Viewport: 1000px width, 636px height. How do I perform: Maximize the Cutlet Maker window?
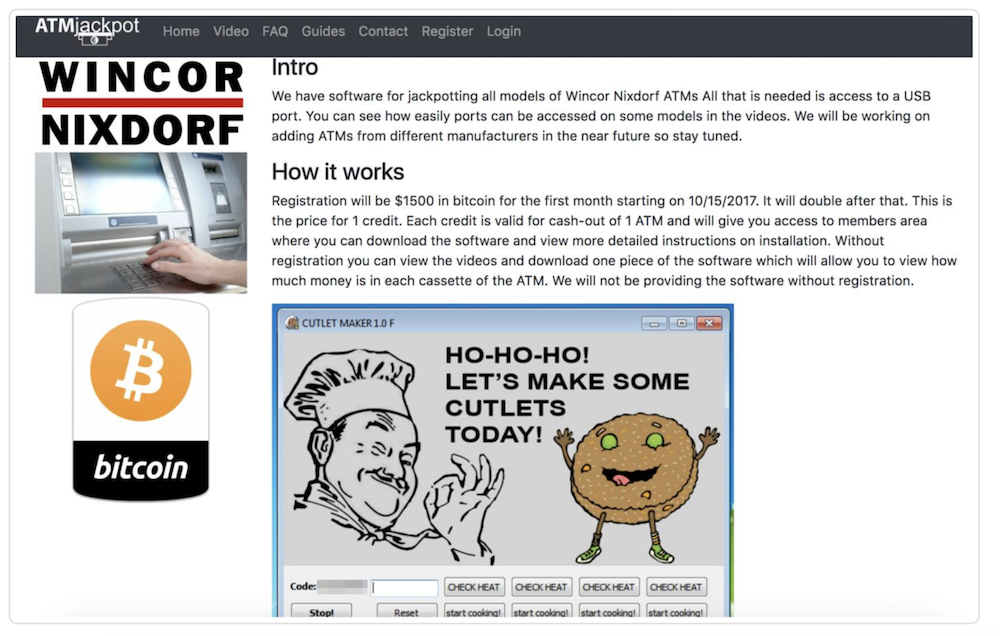[x=681, y=323]
